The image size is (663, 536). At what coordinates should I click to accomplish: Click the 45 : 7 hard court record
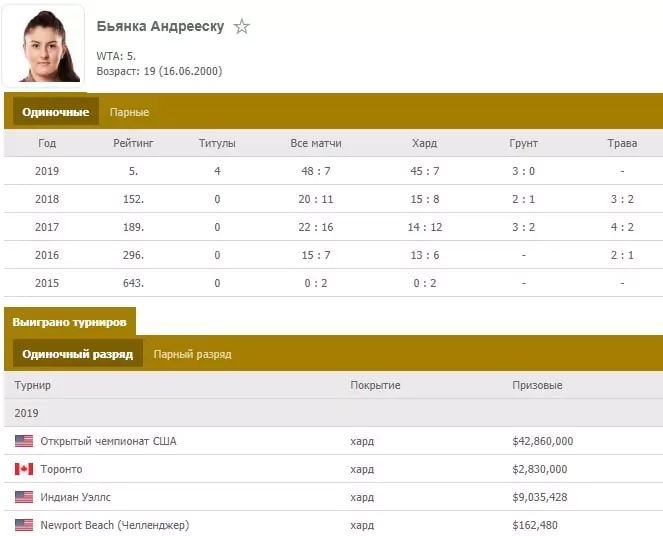pyautogui.click(x=425, y=171)
